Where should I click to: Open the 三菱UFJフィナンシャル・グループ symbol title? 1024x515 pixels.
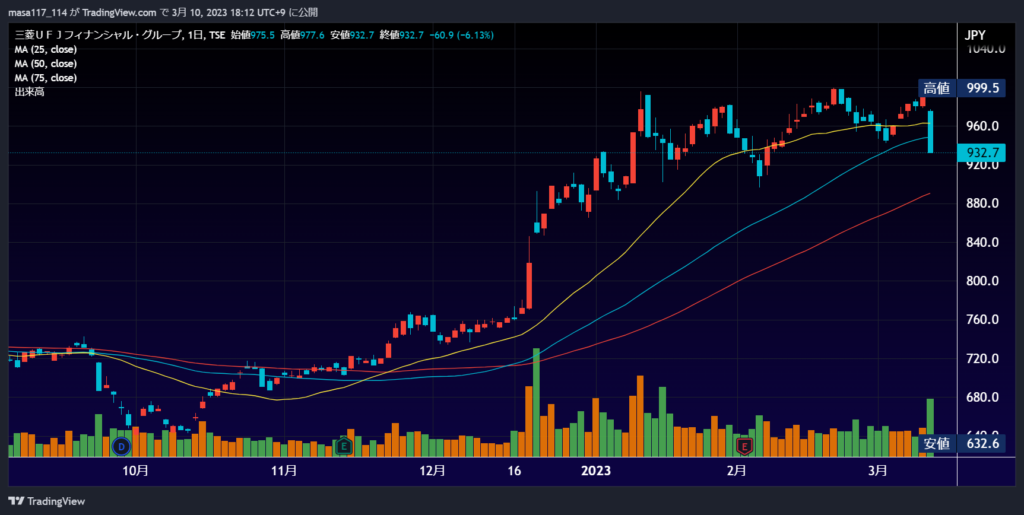(98, 35)
